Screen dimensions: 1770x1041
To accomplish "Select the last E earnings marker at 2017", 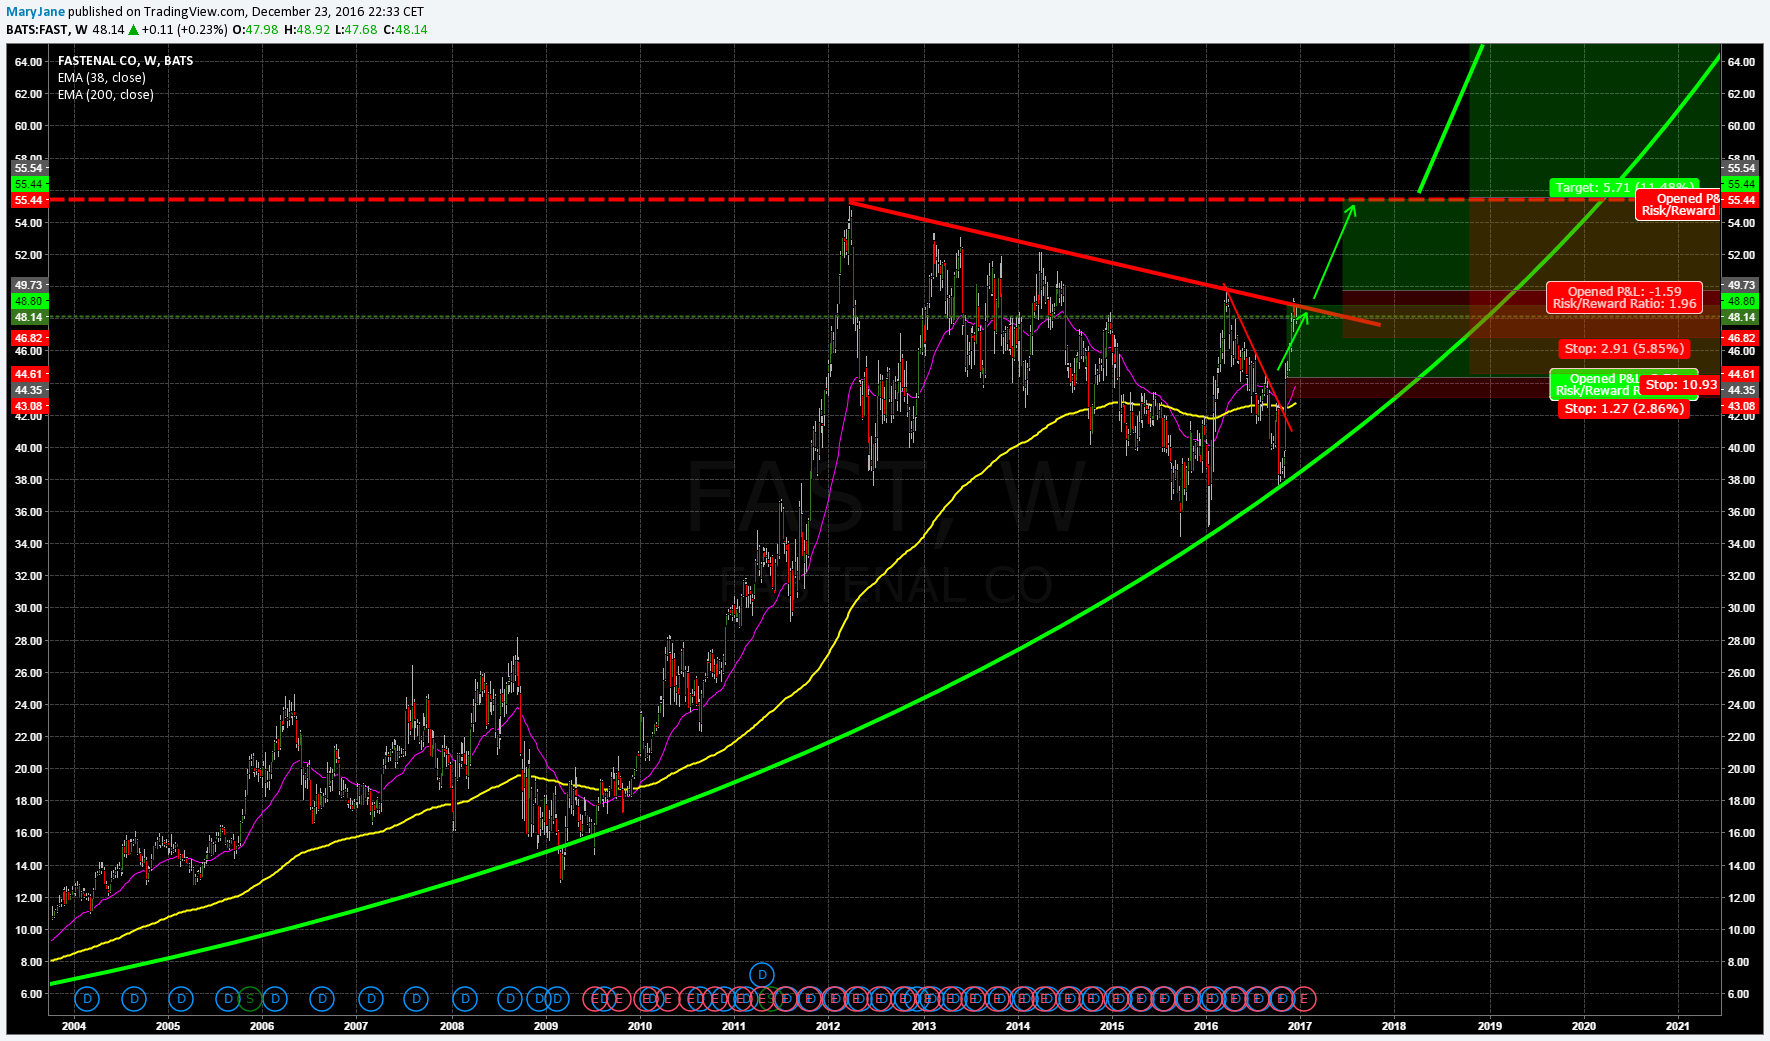I will pos(1304,998).
